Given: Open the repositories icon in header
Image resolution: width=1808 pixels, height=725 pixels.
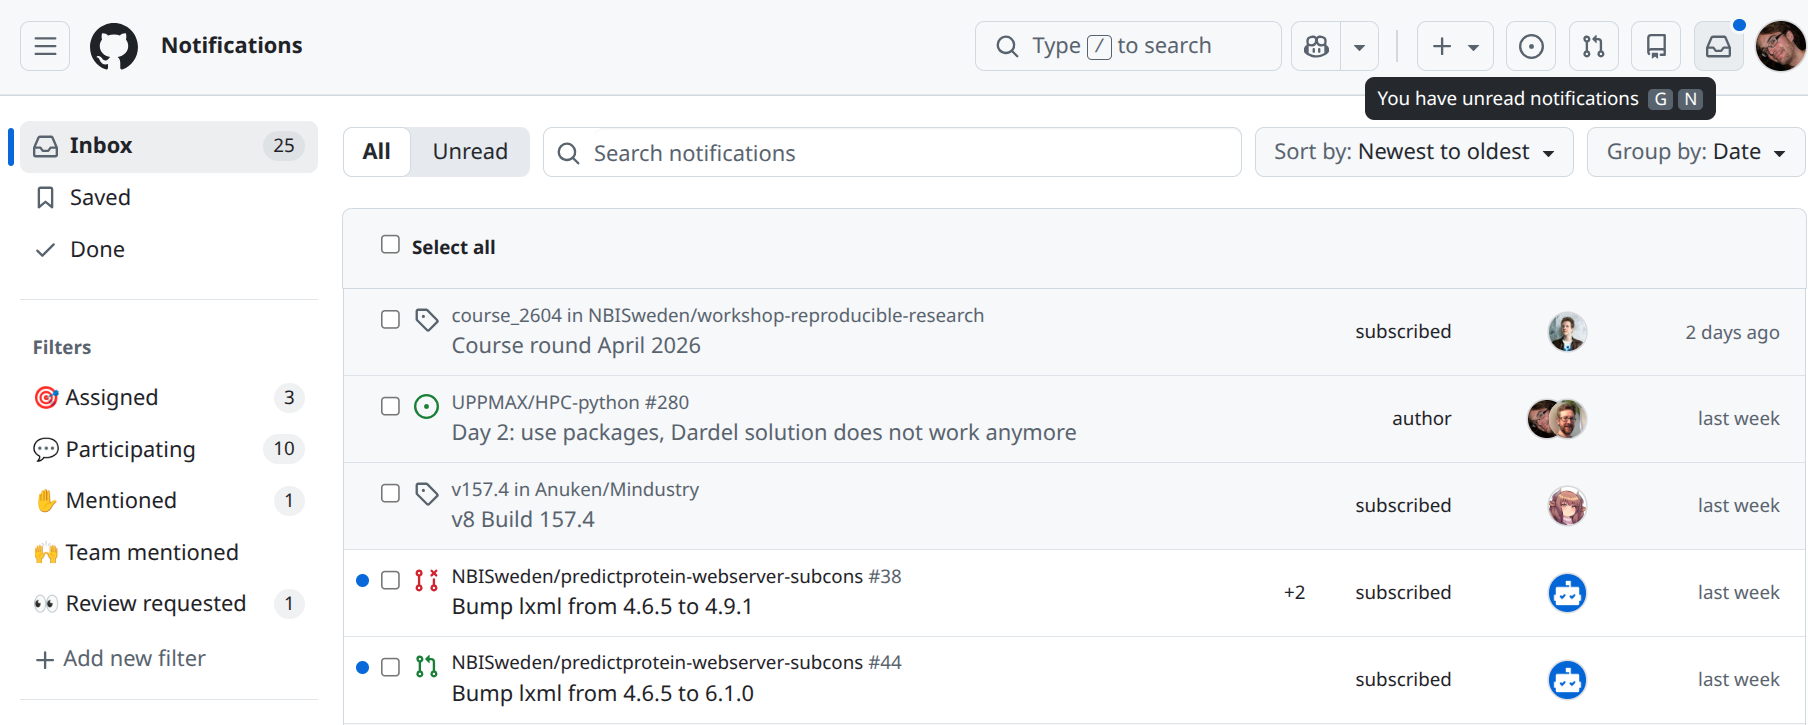Looking at the screenshot, I should [x=1656, y=46].
